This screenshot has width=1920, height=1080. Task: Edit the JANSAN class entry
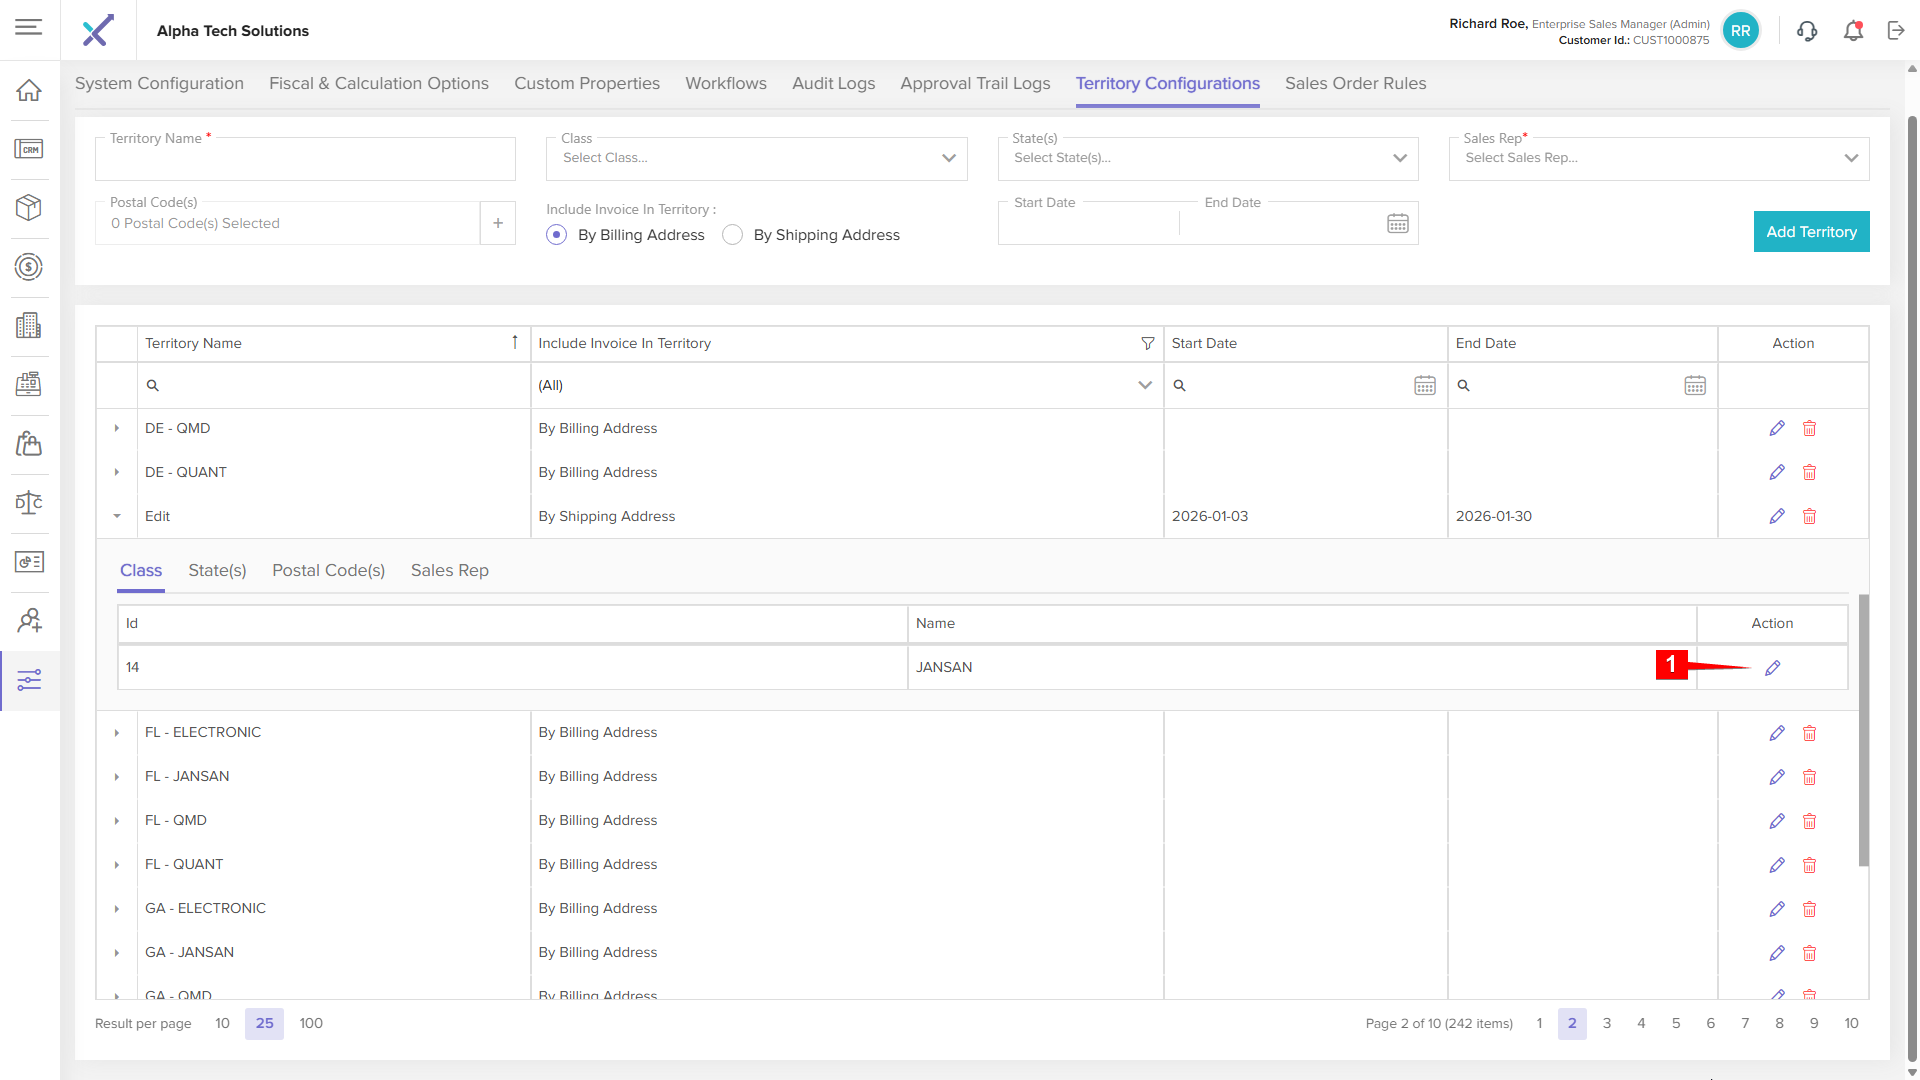[x=1772, y=668]
